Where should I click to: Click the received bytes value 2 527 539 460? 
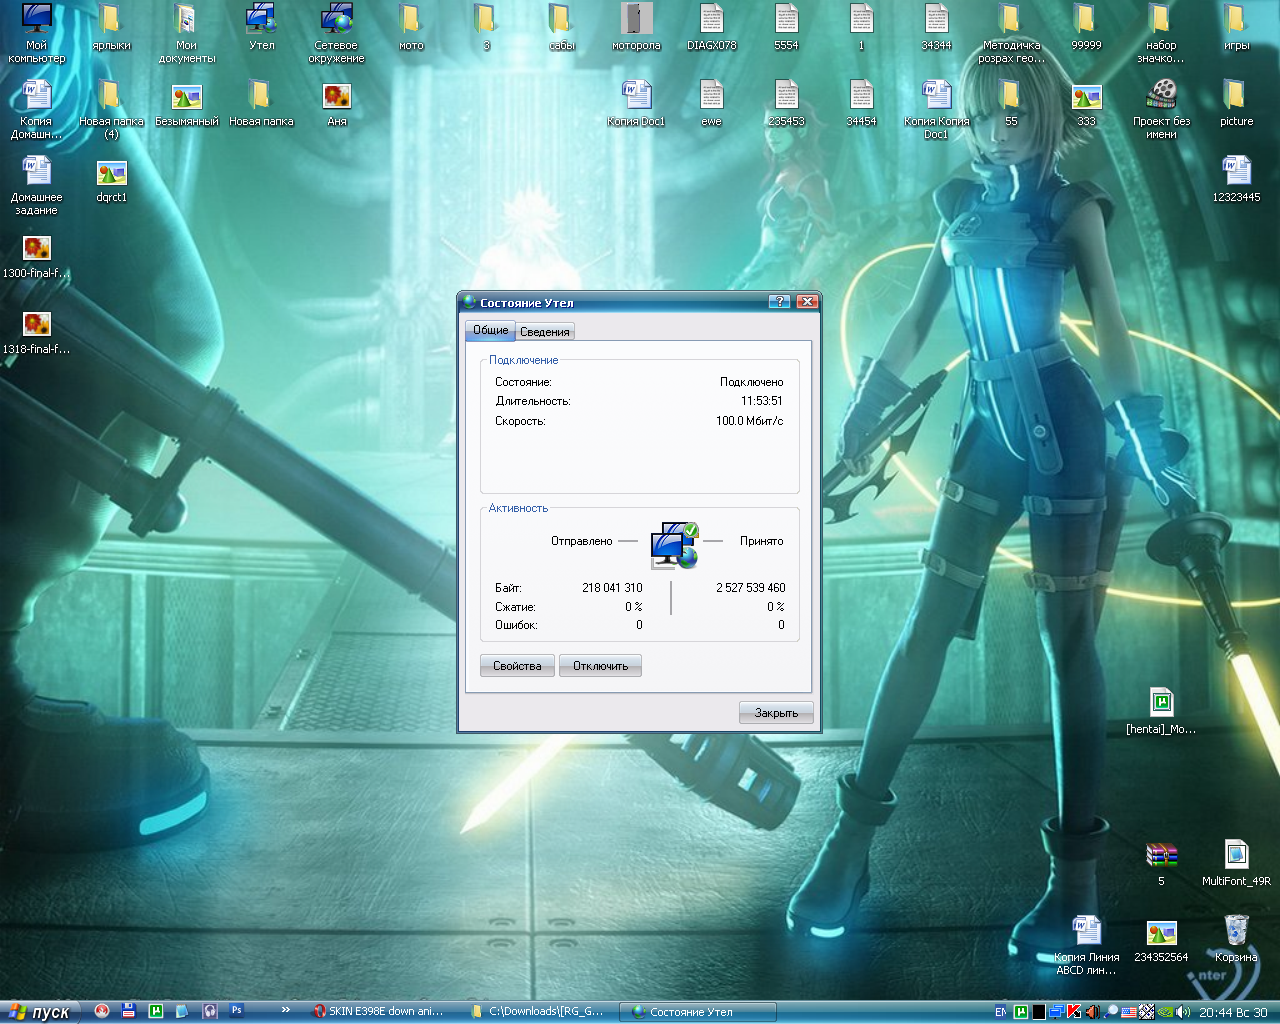point(751,588)
